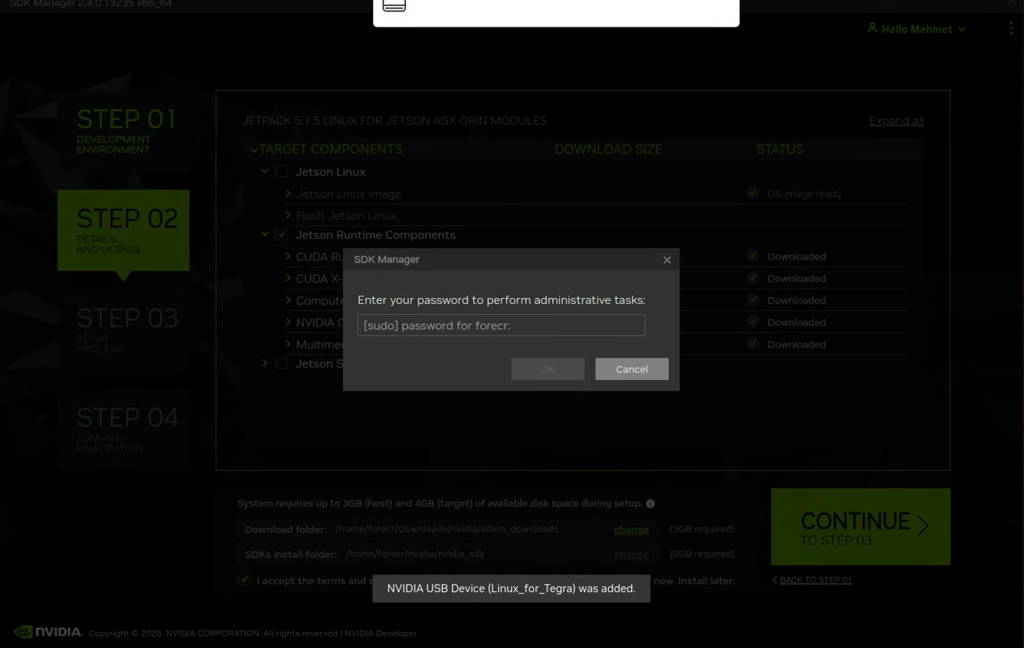Expand the CUDA X row
This screenshot has width=1024, height=648.
288,278
